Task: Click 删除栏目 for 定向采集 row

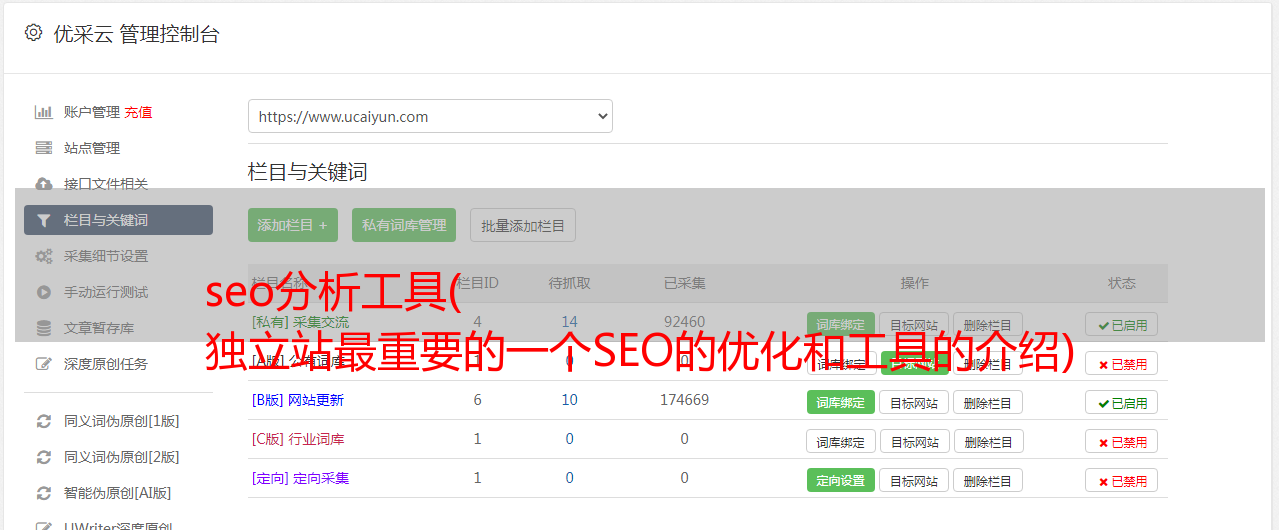Action: (x=988, y=480)
